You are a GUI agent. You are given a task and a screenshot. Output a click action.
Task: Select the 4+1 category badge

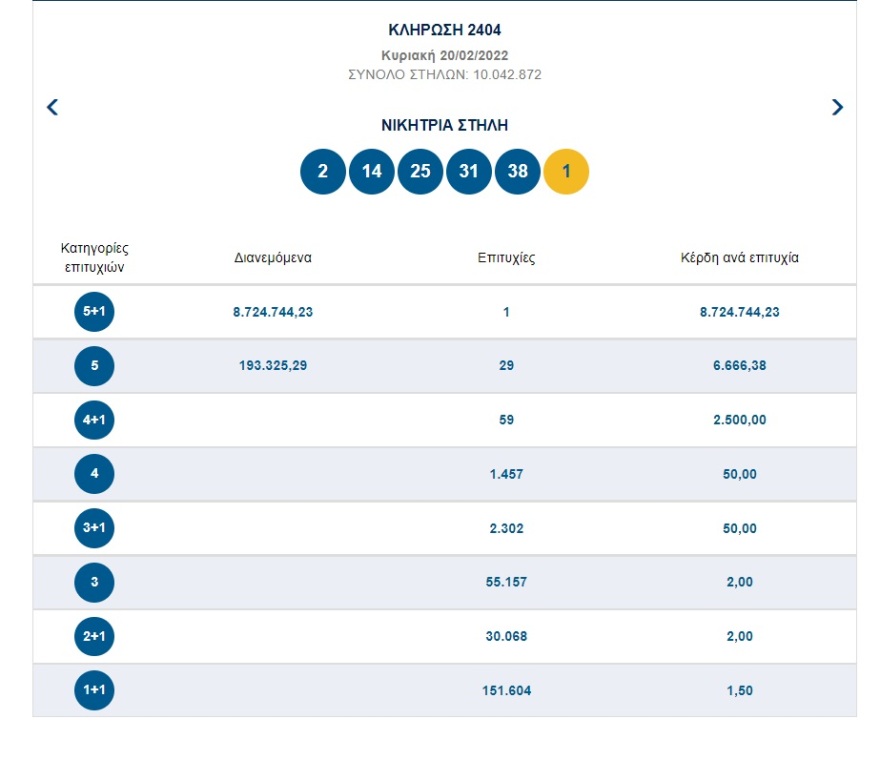pyautogui.click(x=95, y=420)
